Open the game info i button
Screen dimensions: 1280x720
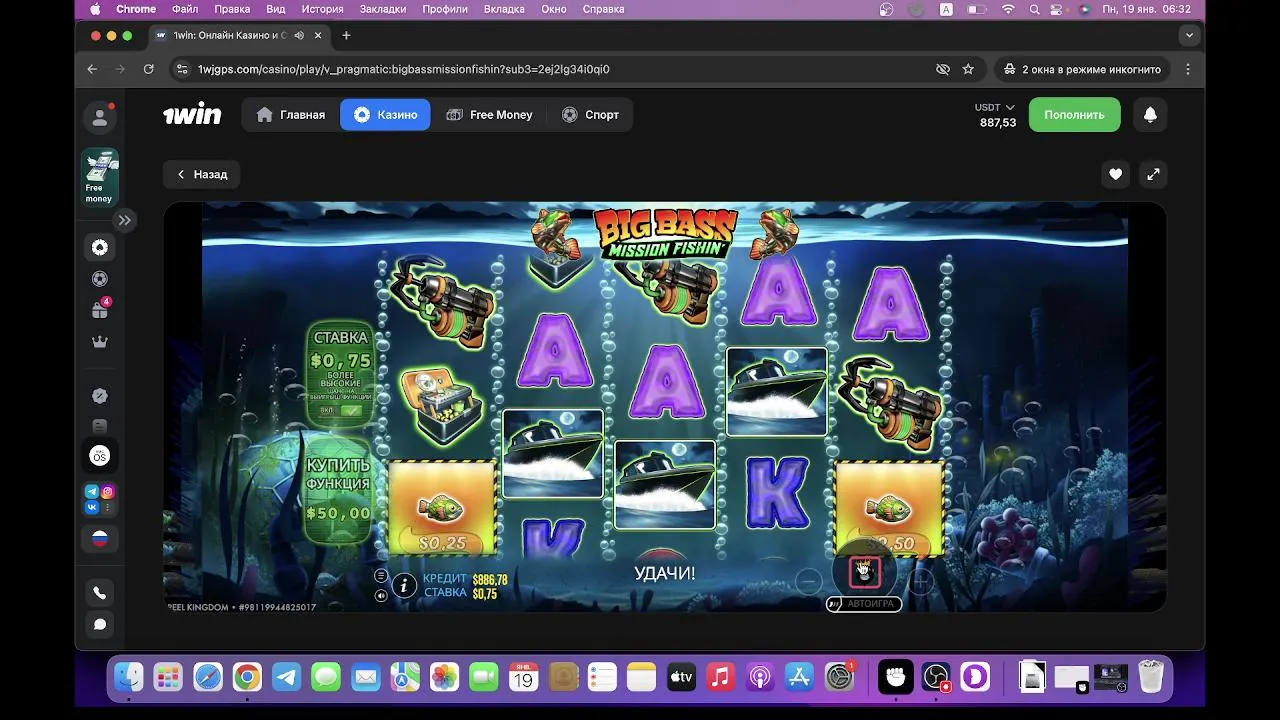point(404,586)
